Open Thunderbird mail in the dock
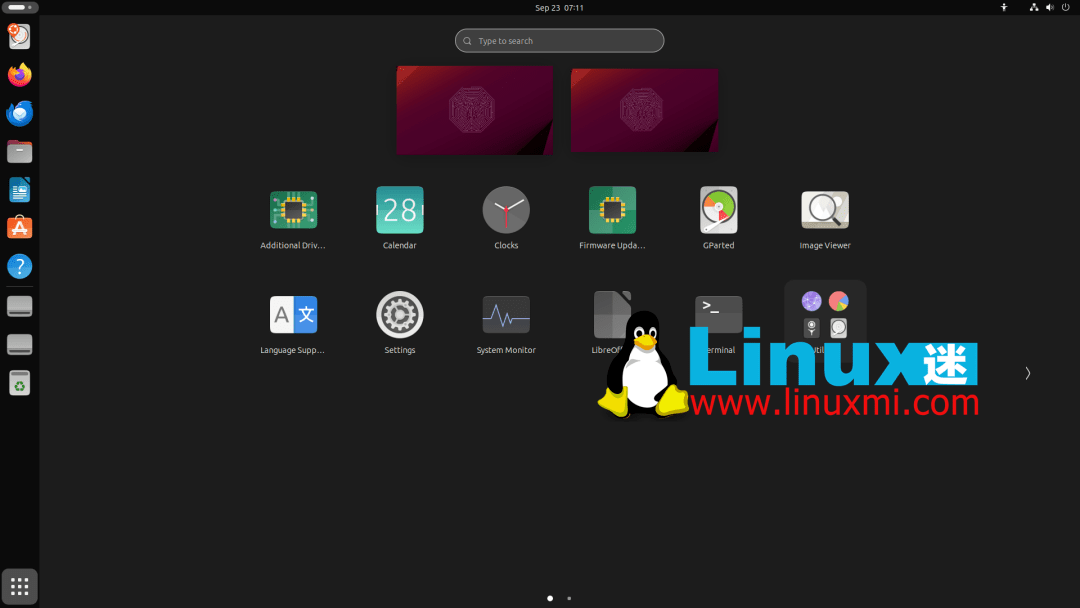 (19, 113)
